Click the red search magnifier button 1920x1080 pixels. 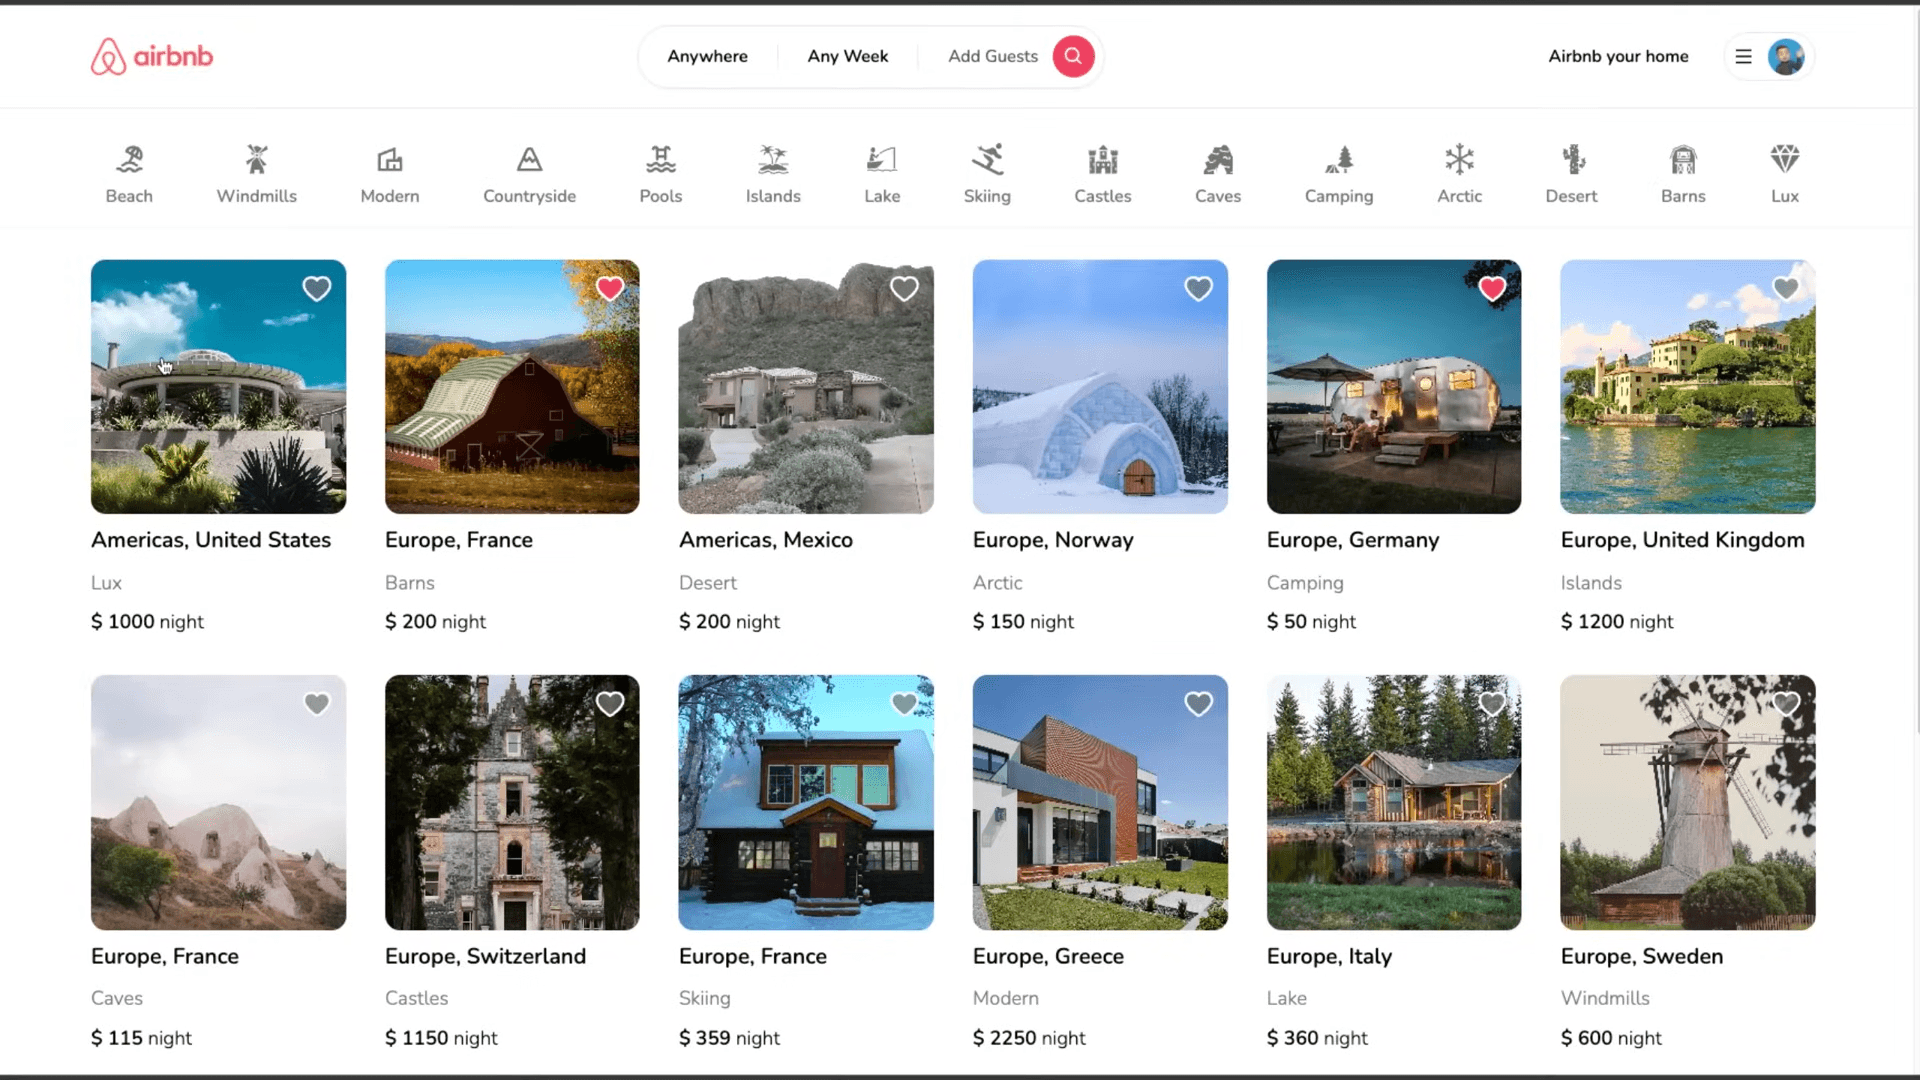(1073, 56)
